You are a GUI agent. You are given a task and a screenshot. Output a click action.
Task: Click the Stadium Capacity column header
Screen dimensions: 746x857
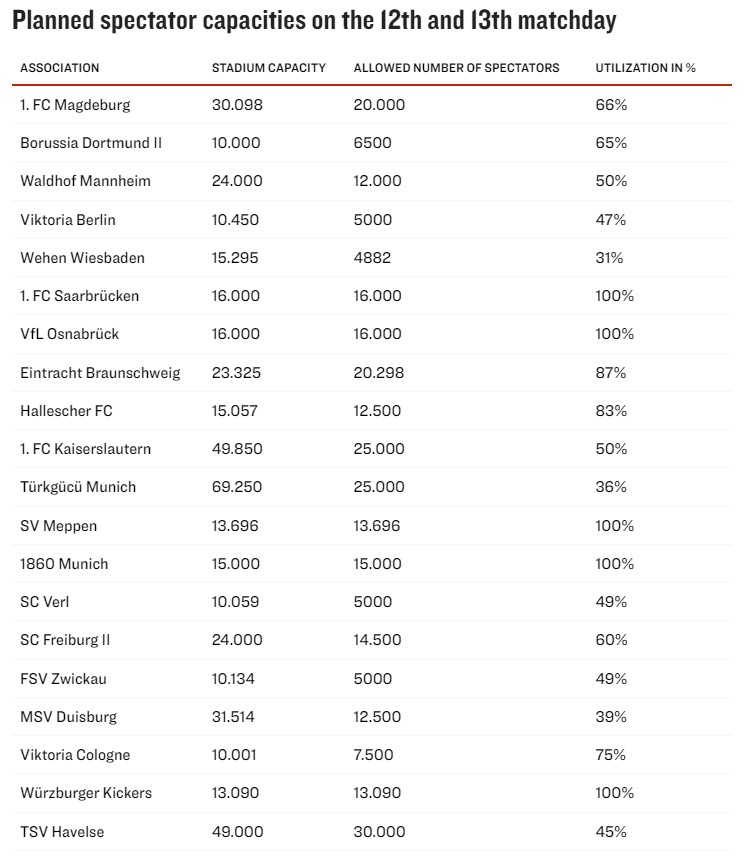point(269,68)
